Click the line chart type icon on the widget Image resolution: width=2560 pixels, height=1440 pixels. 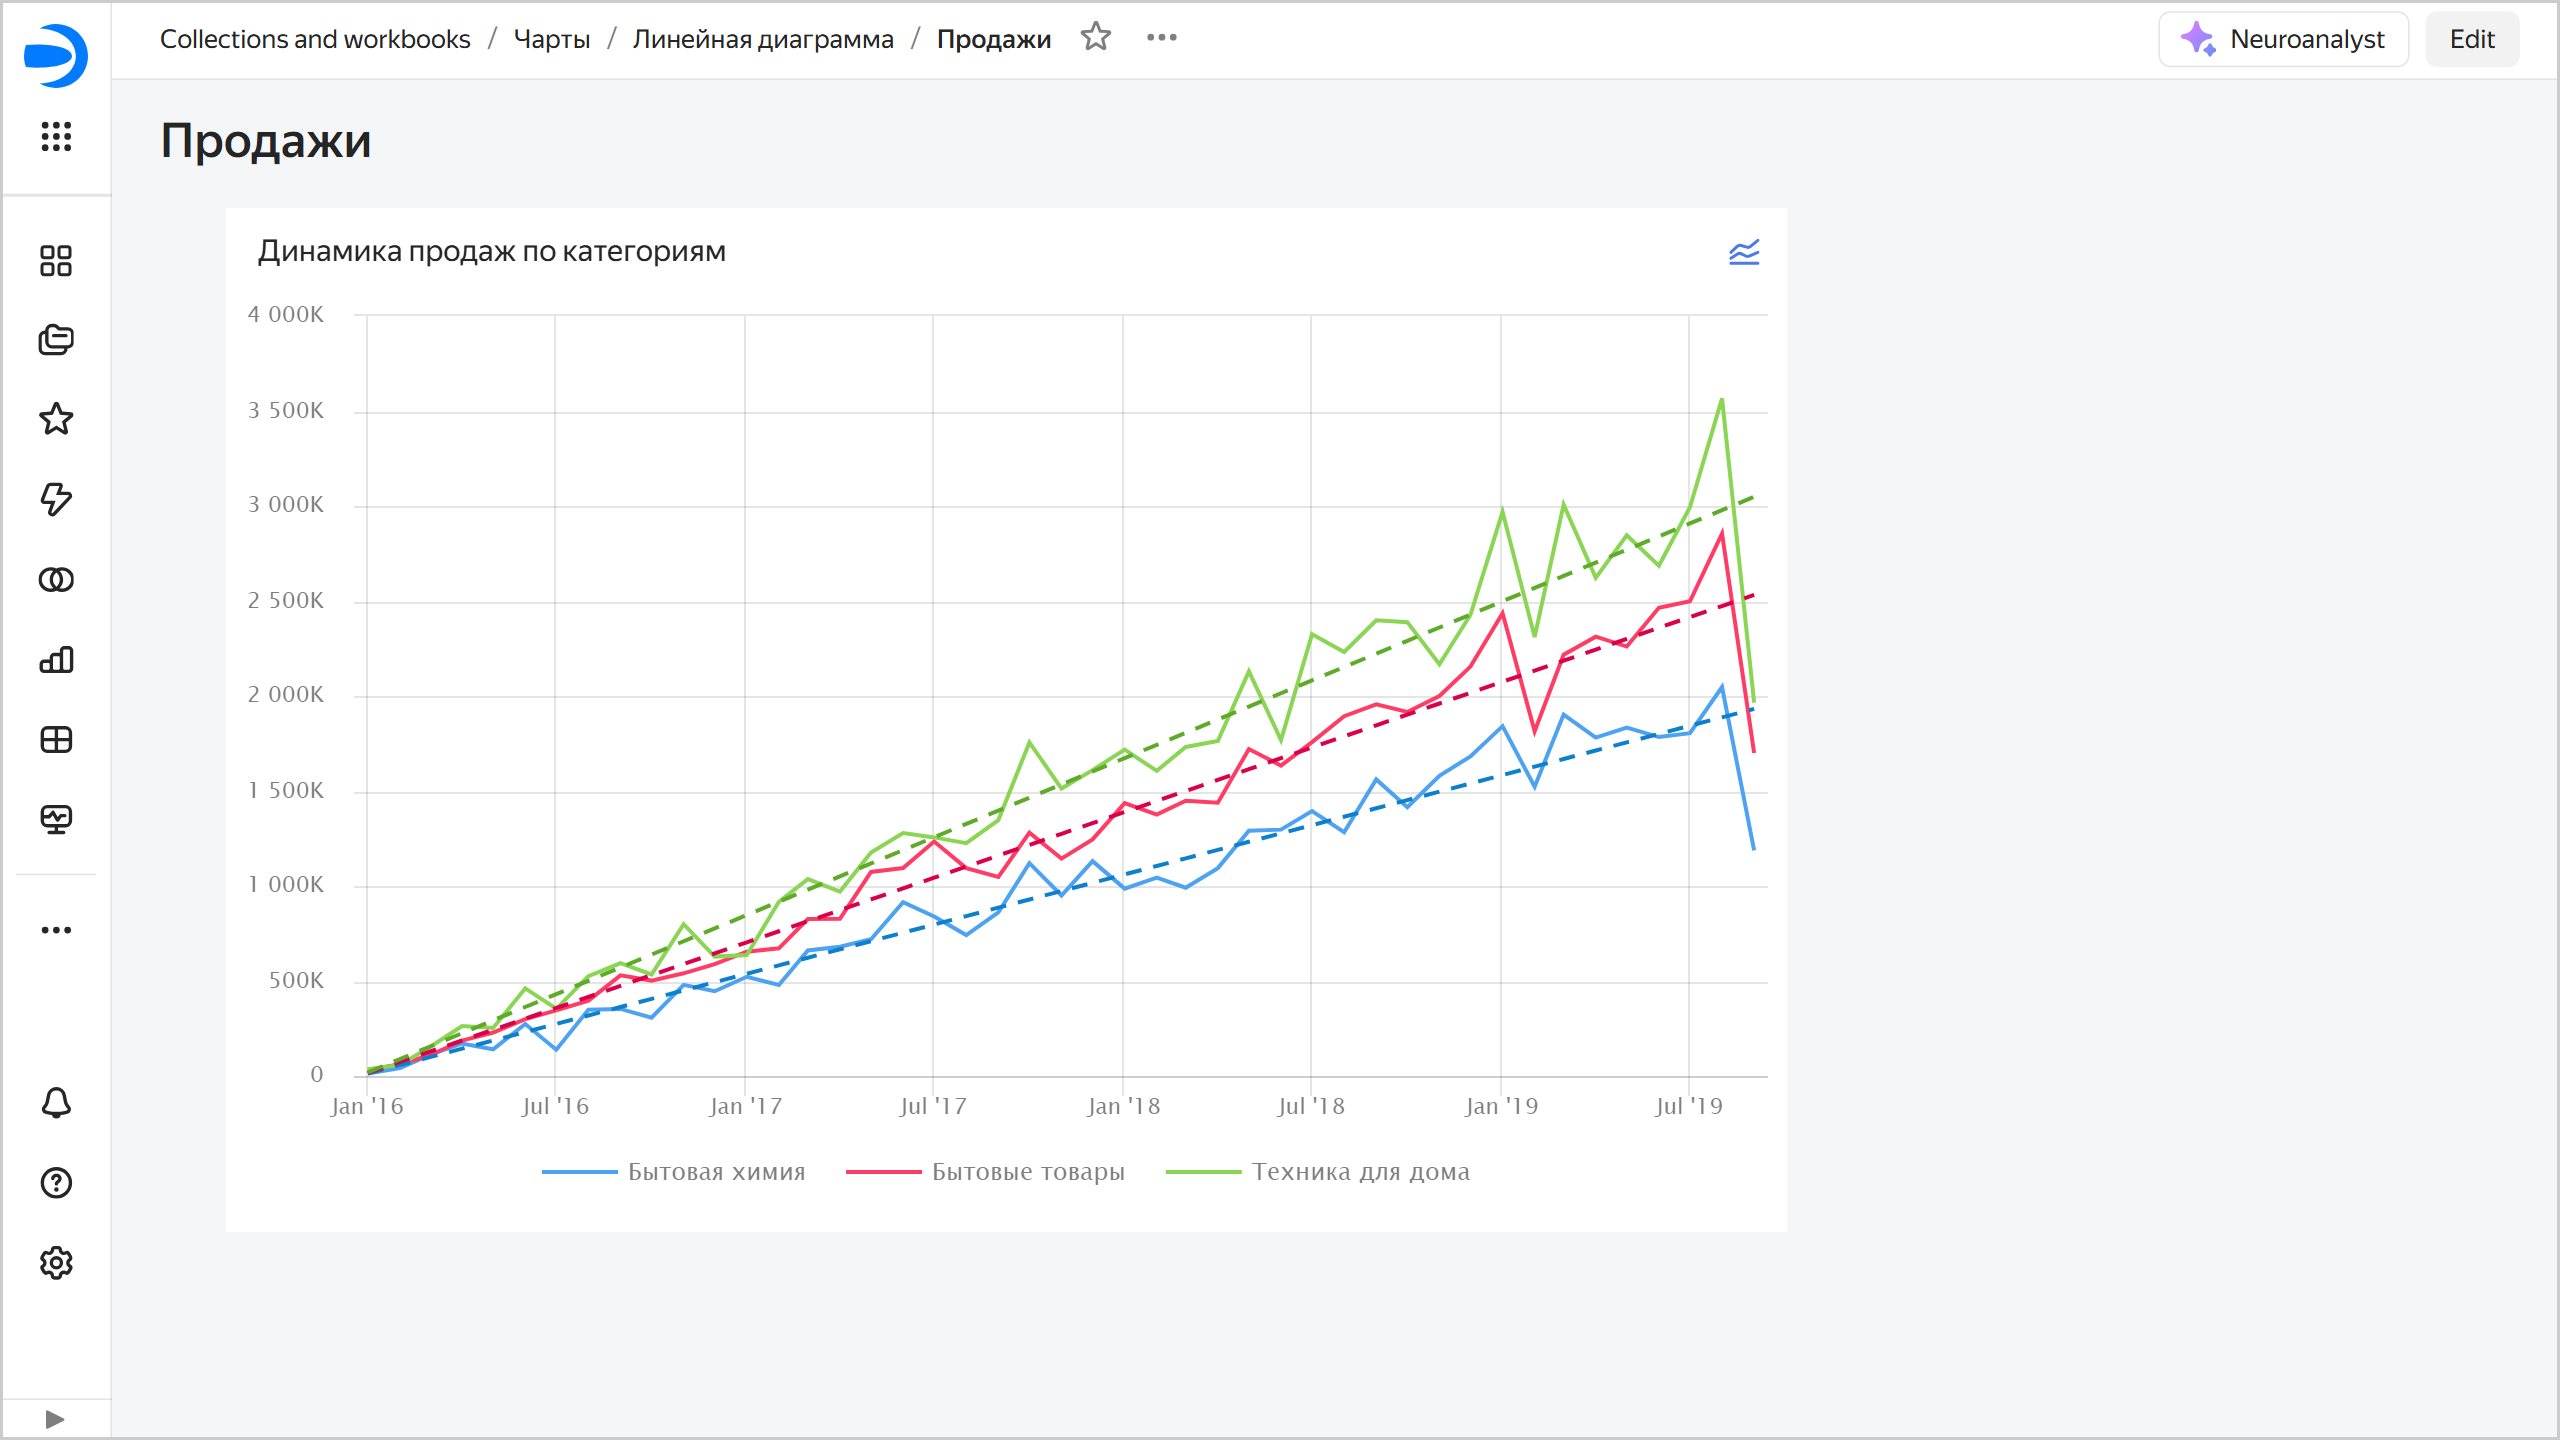click(1744, 253)
